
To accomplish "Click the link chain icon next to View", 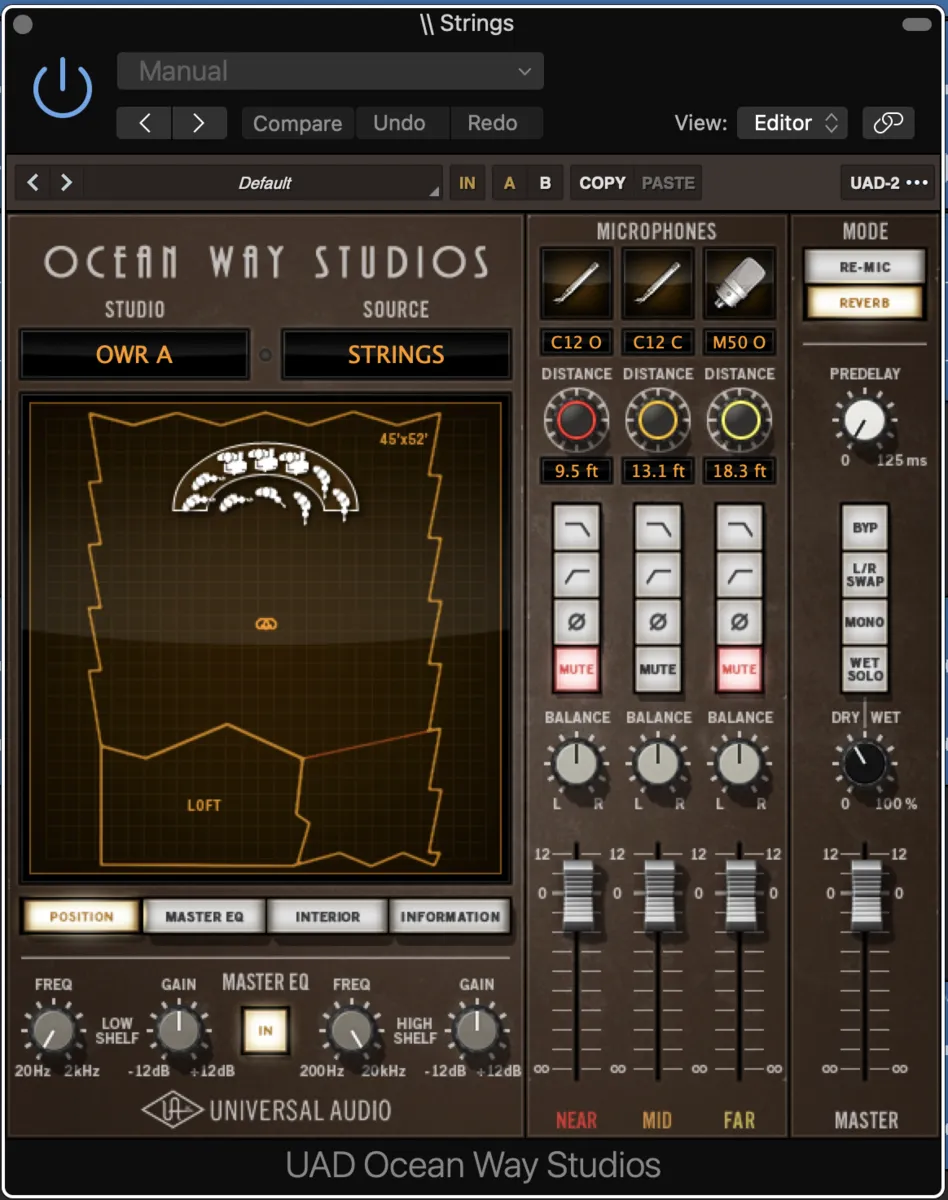I will (888, 123).
